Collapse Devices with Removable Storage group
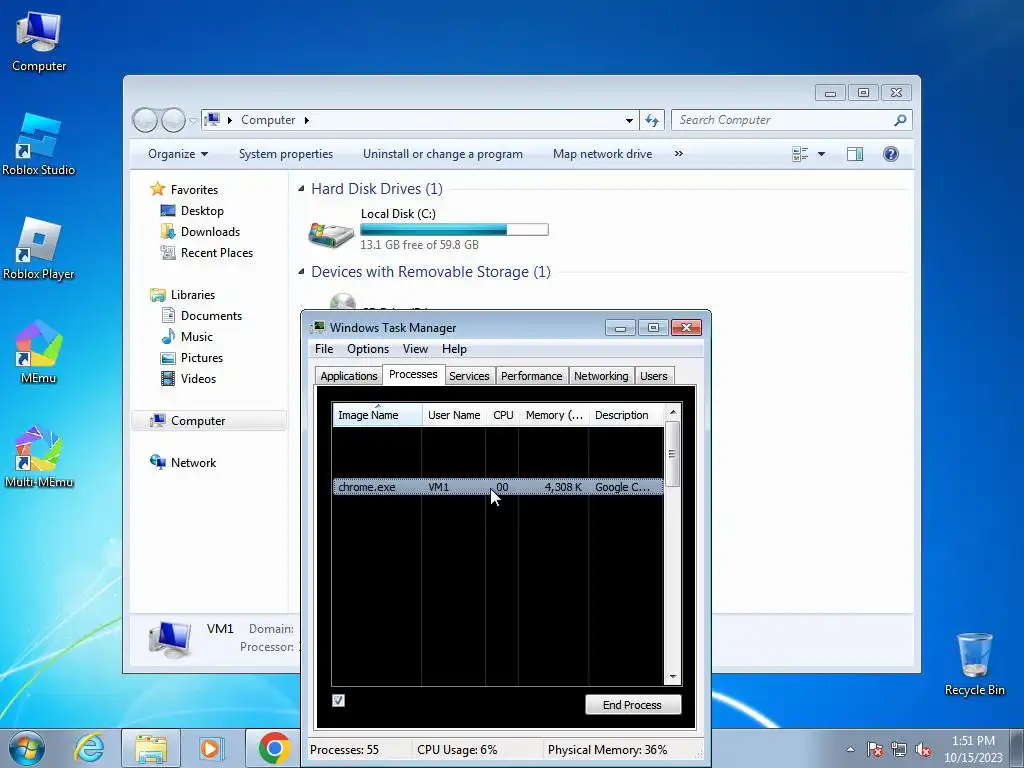This screenshot has height=768, width=1024. pyautogui.click(x=301, y=272)
